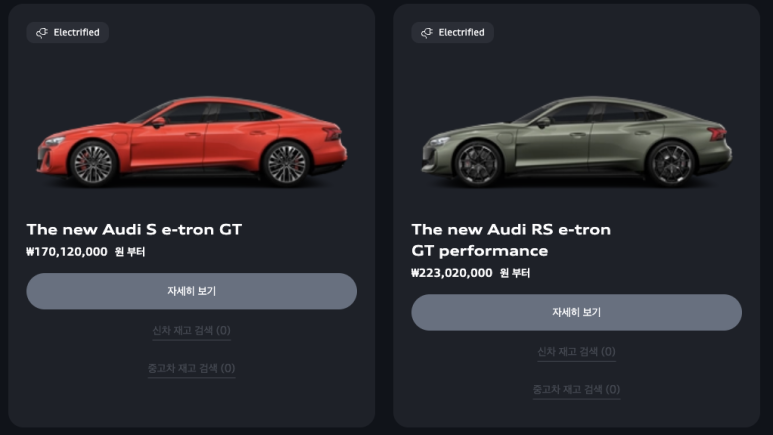Image resolution: width=773 pixels, height=435 pixels.
Task: Select the Electrified badge label on the S e-tron GT card
Action: 76,33
